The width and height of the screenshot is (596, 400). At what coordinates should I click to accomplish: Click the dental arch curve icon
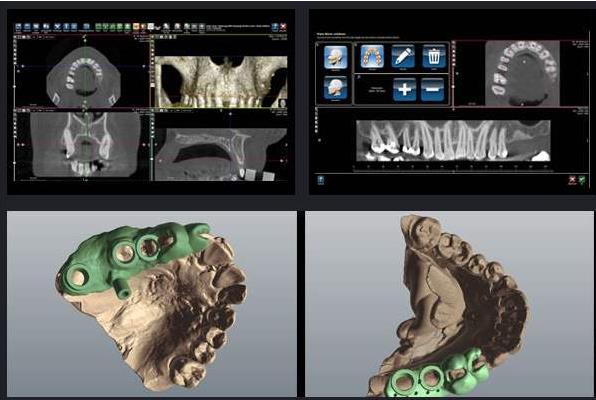coord(372,57)
